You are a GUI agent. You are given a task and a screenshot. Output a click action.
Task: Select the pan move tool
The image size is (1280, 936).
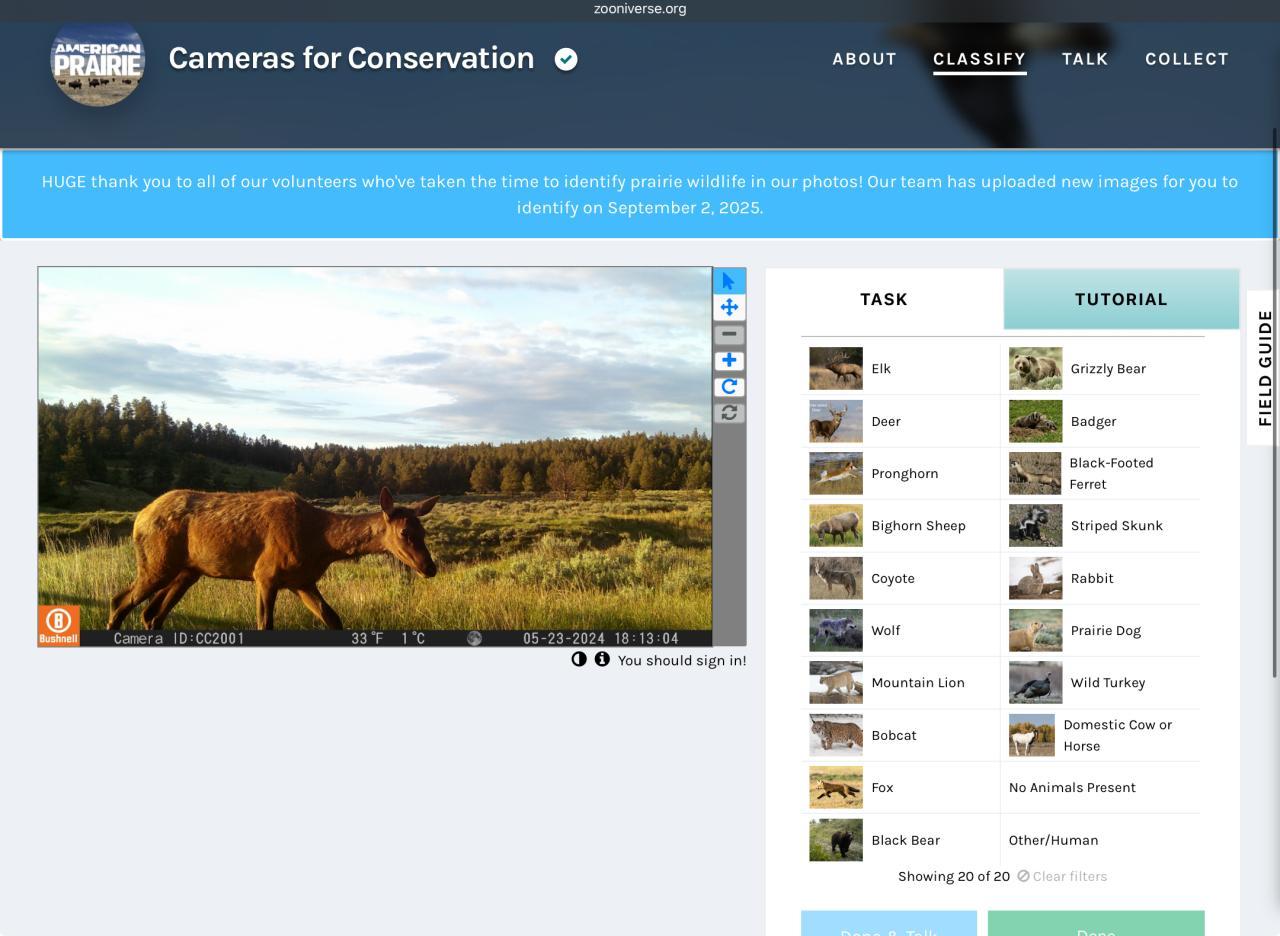coord(729,308)
